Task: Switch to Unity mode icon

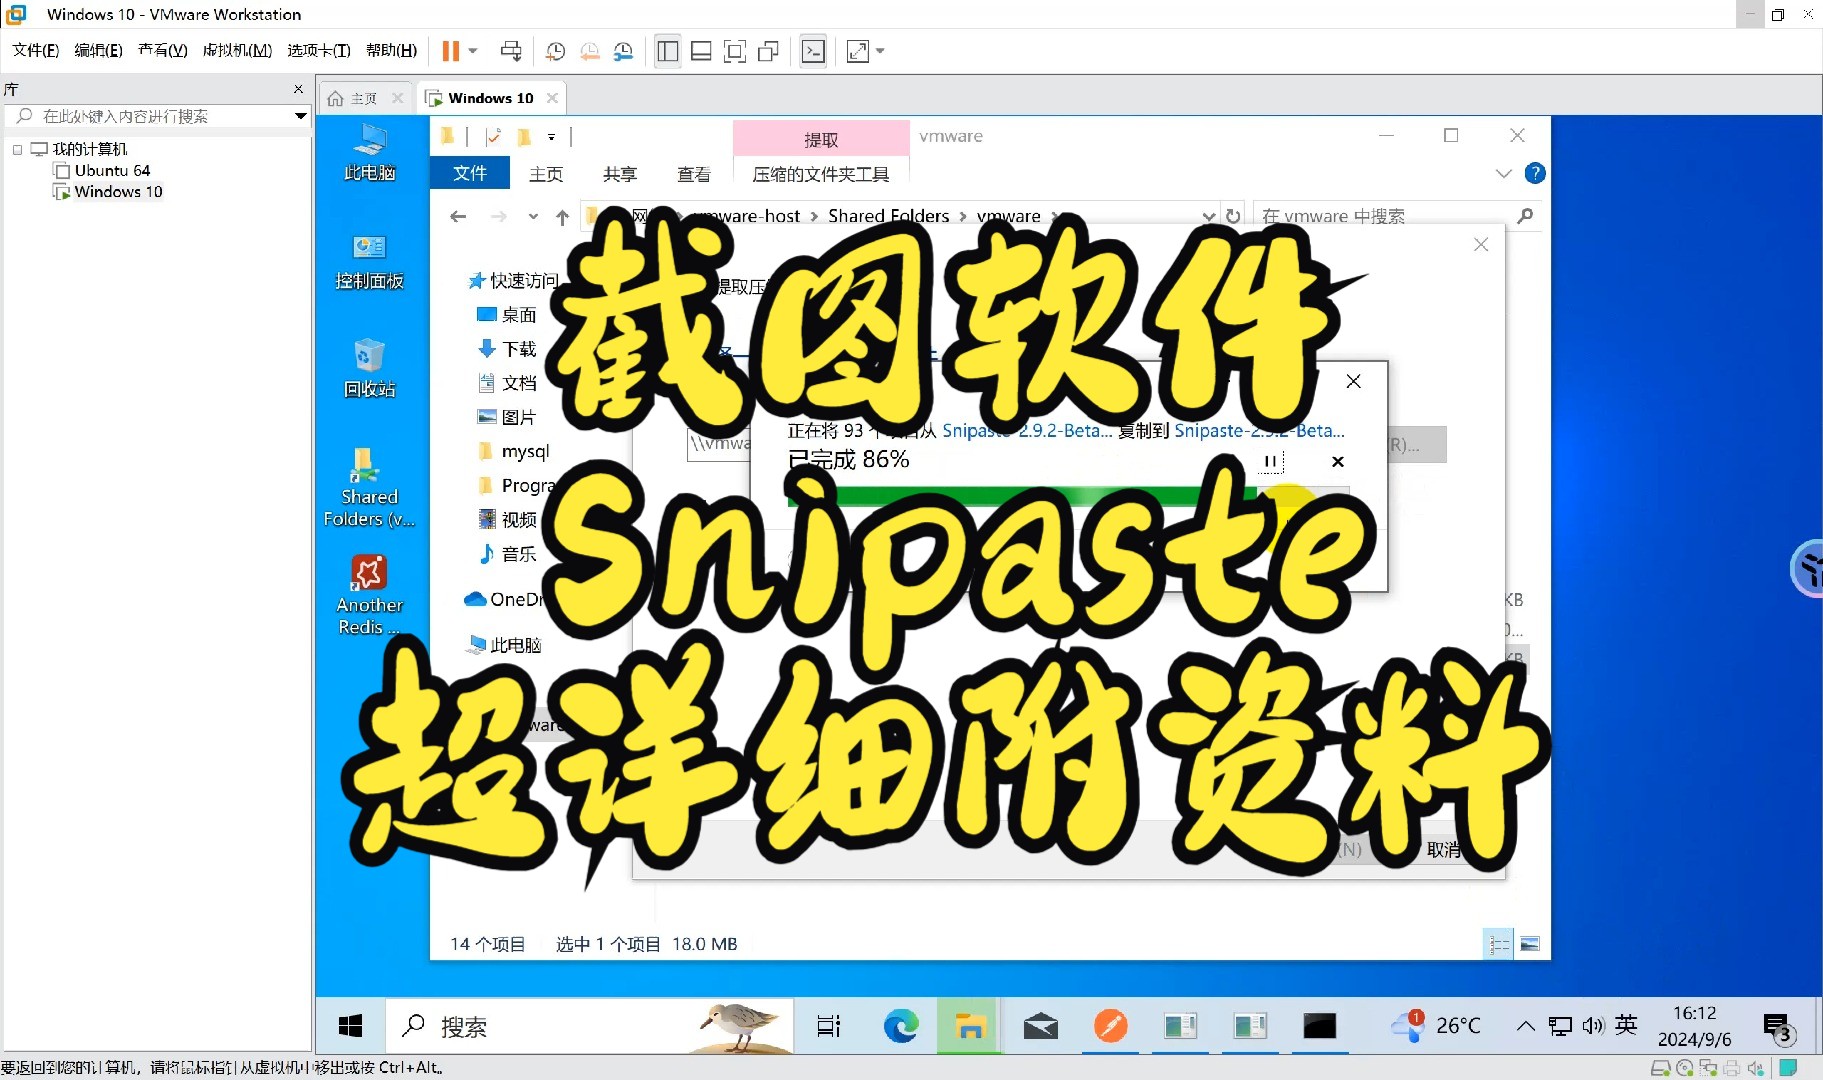Action: tap(768, 51)
